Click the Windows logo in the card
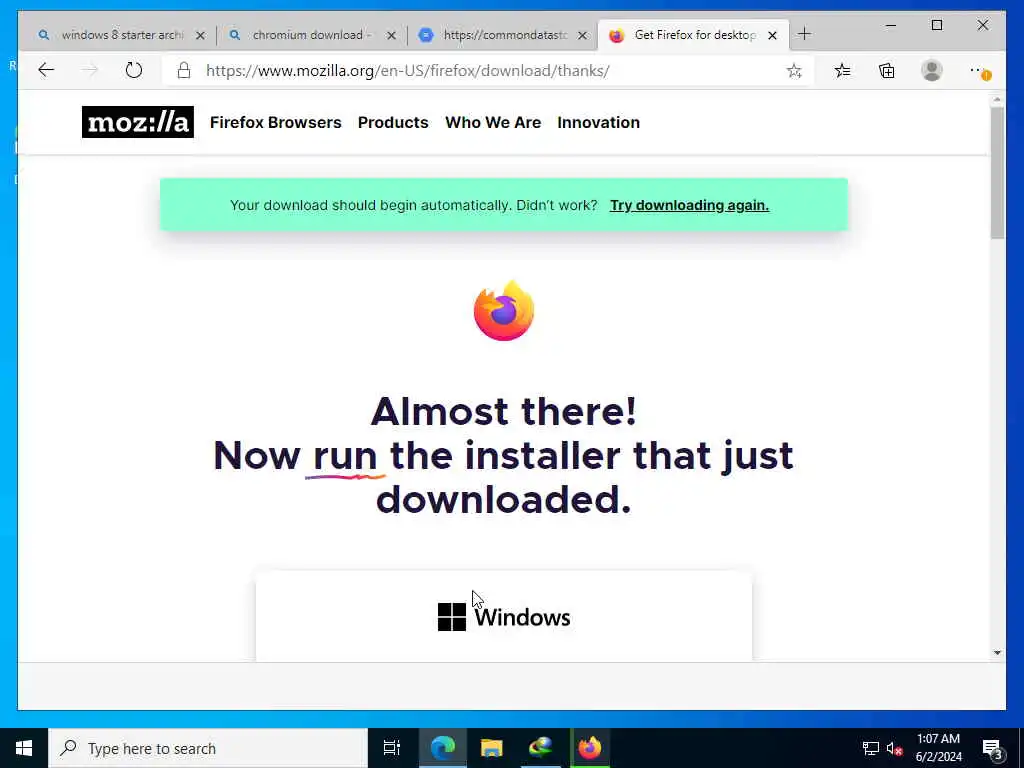1024x768 pixels. coord(451,617)
